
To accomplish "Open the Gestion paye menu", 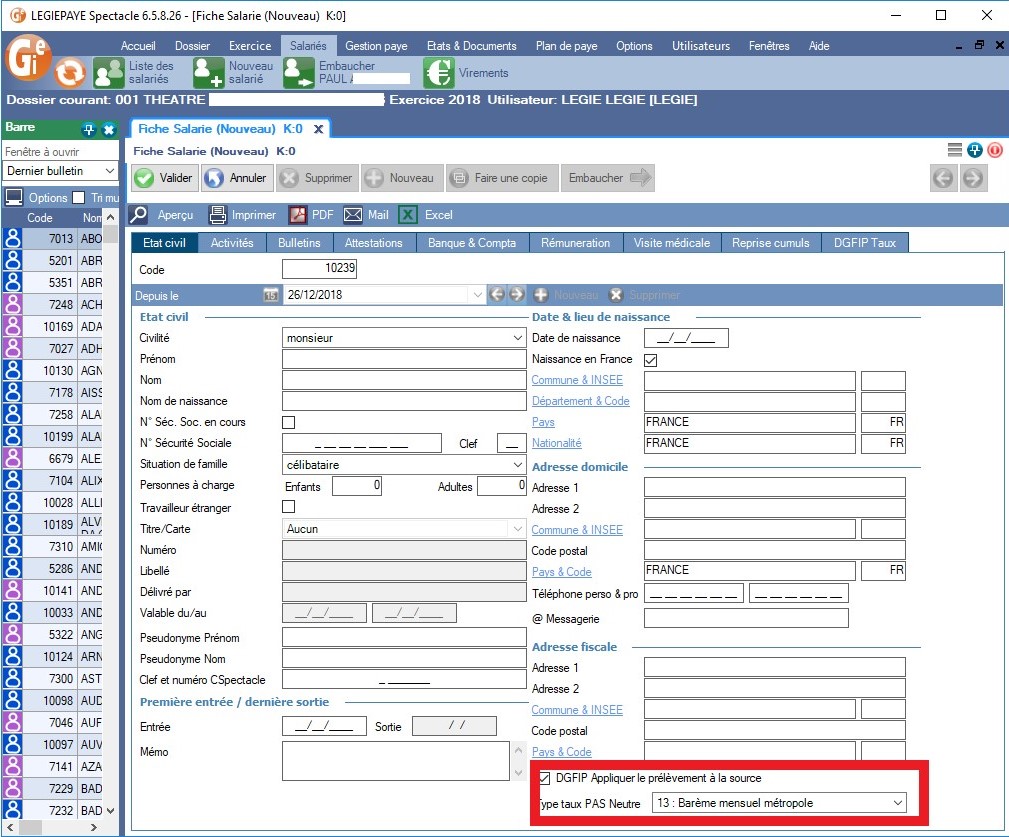I will click(x=376, y=46).
